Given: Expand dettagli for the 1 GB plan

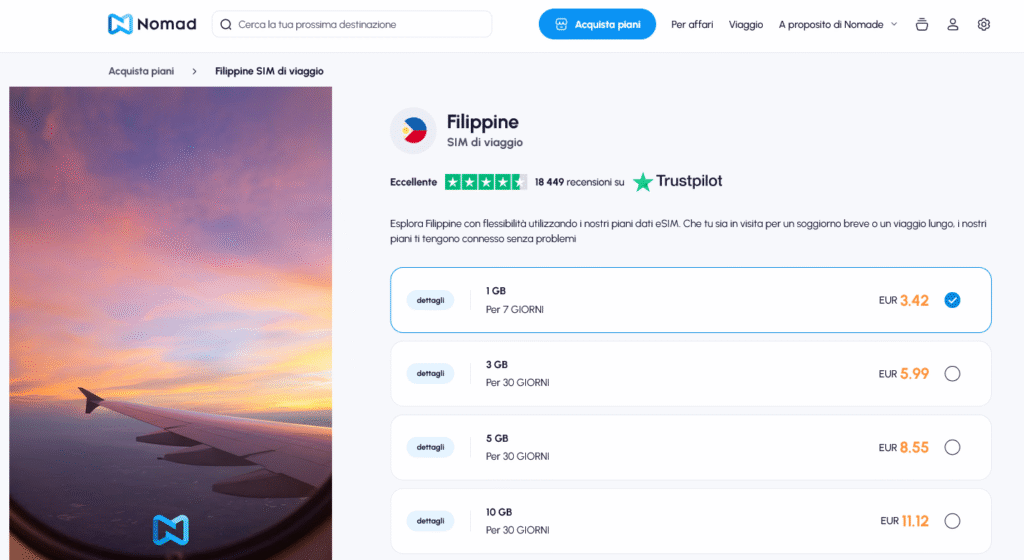Looking at the screenshot, I should point(430,300).
